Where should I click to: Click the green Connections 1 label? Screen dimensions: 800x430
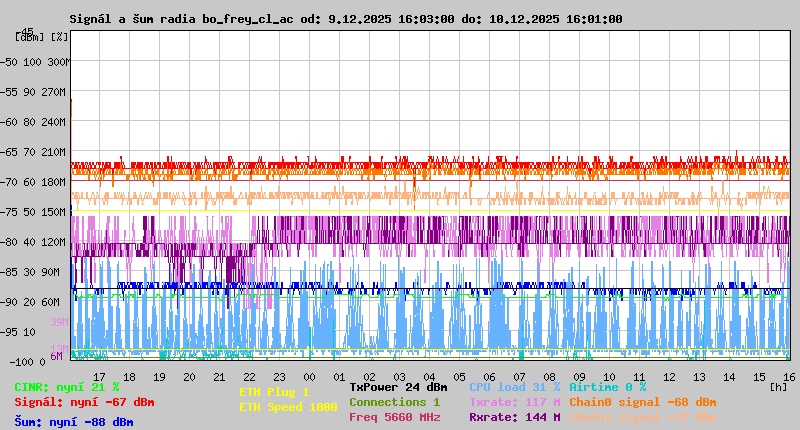point(394,402)
